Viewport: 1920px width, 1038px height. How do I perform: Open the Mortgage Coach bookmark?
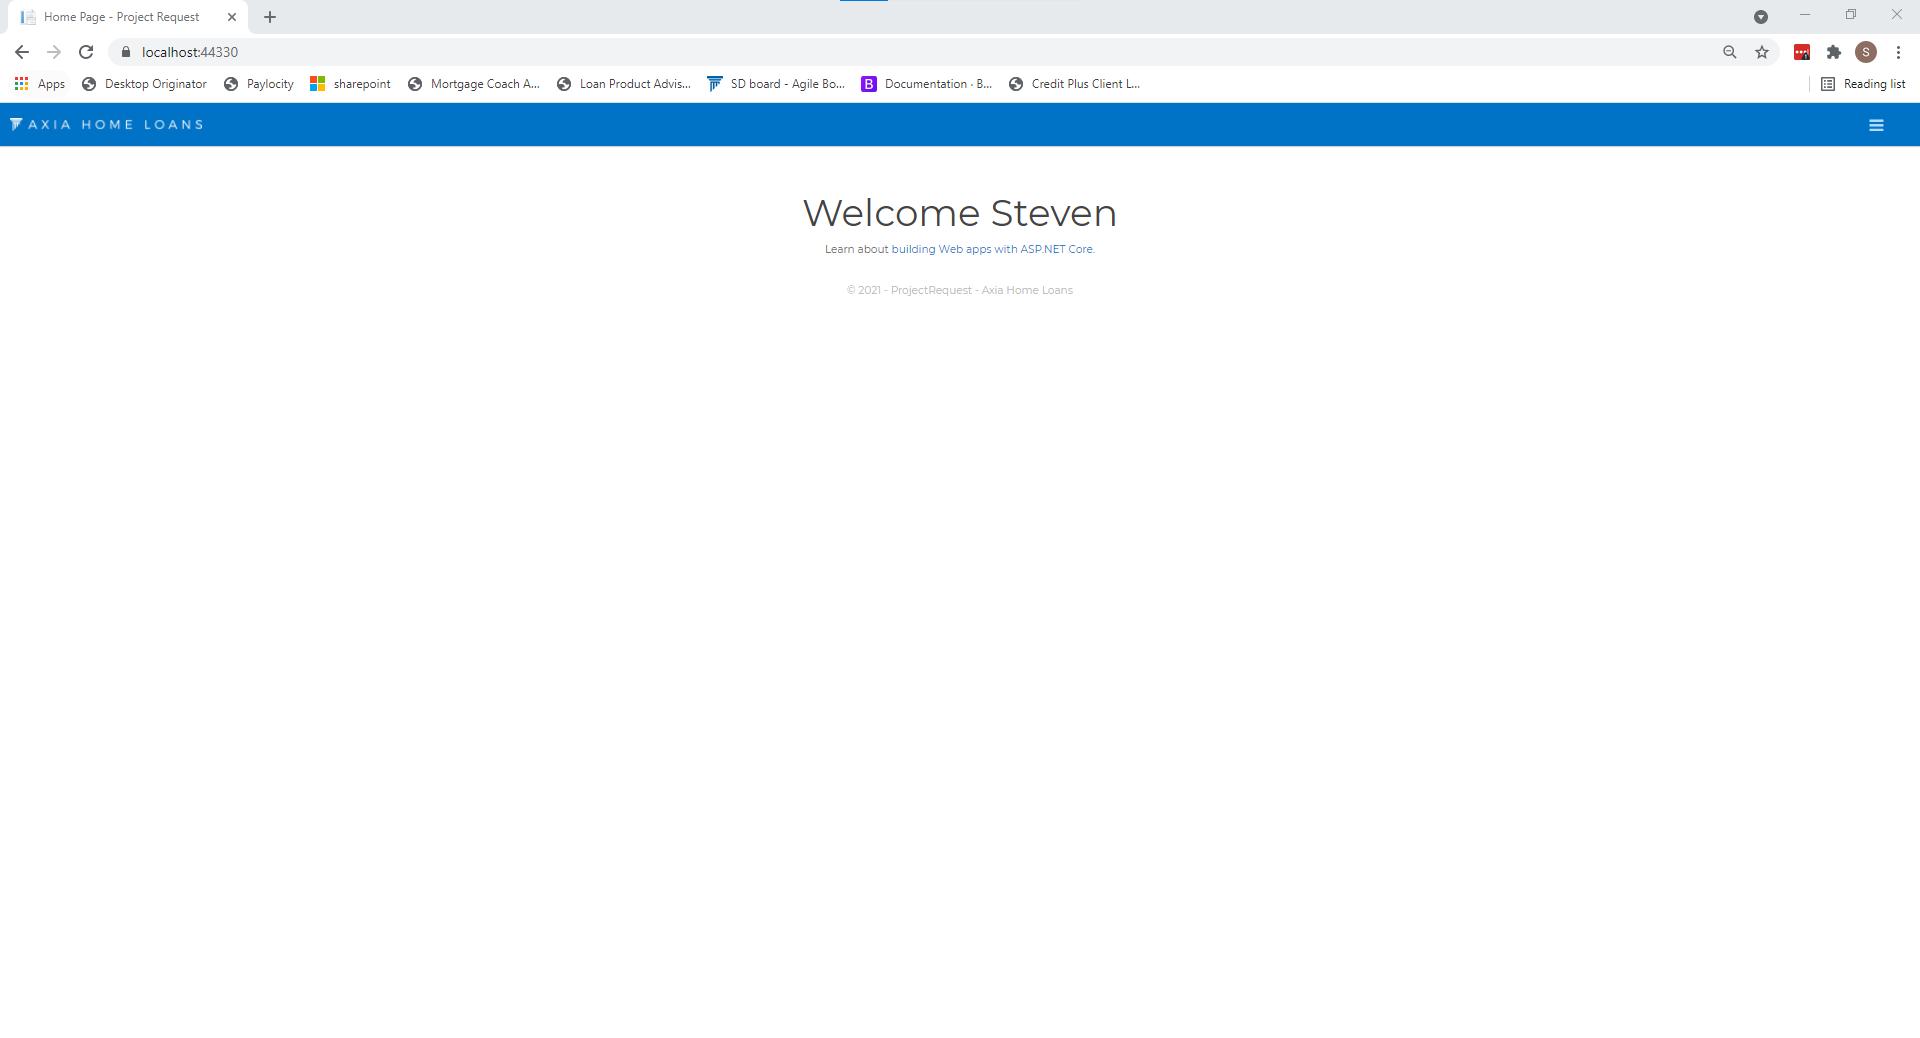tap(474, 84)
